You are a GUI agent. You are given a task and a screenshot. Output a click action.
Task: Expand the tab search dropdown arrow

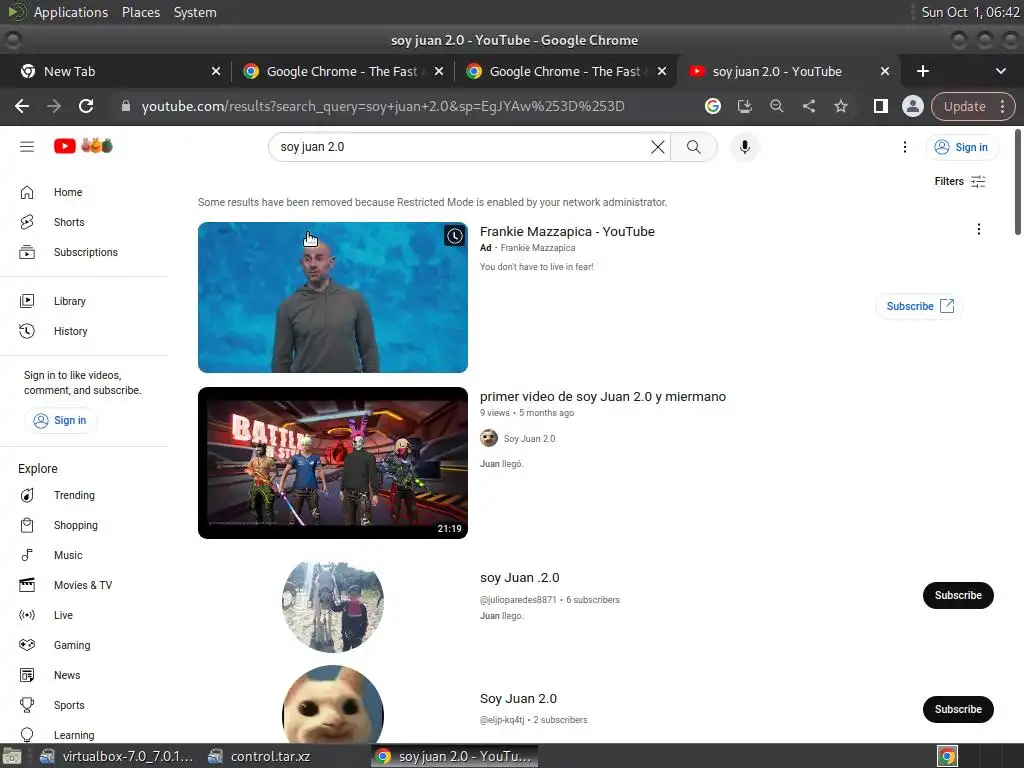(x=1000, y=71)
